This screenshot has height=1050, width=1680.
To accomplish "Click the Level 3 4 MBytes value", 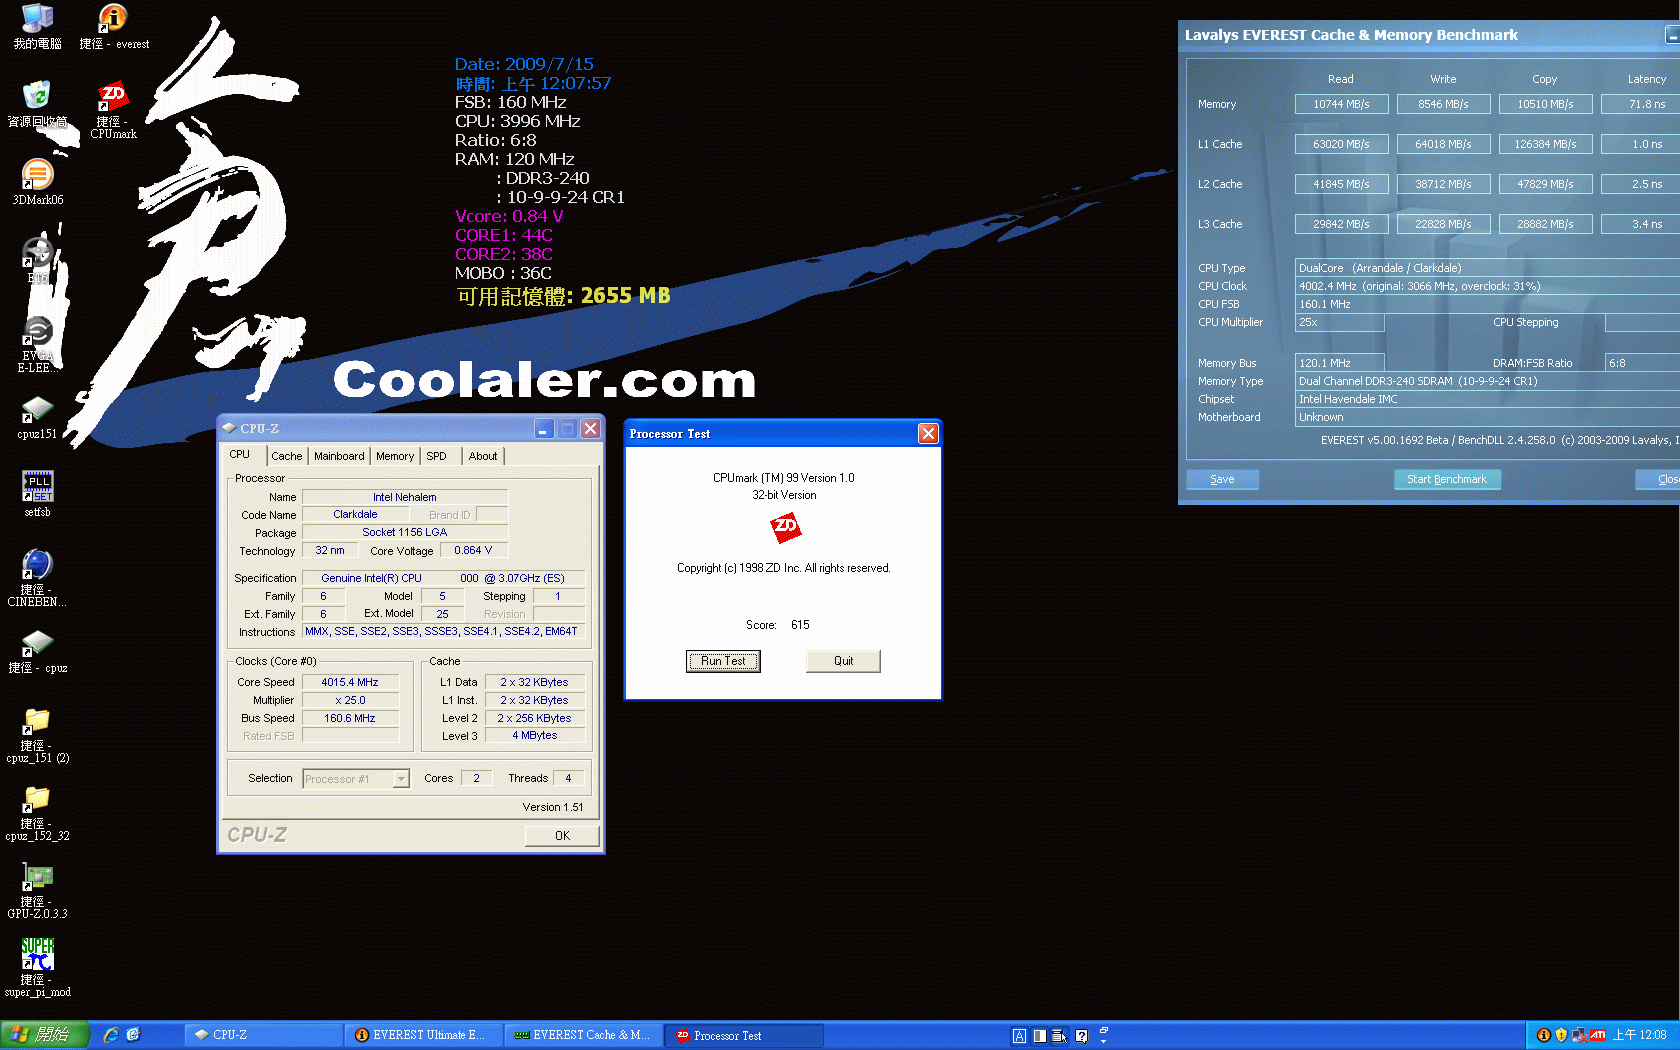I will pos(535,735).
